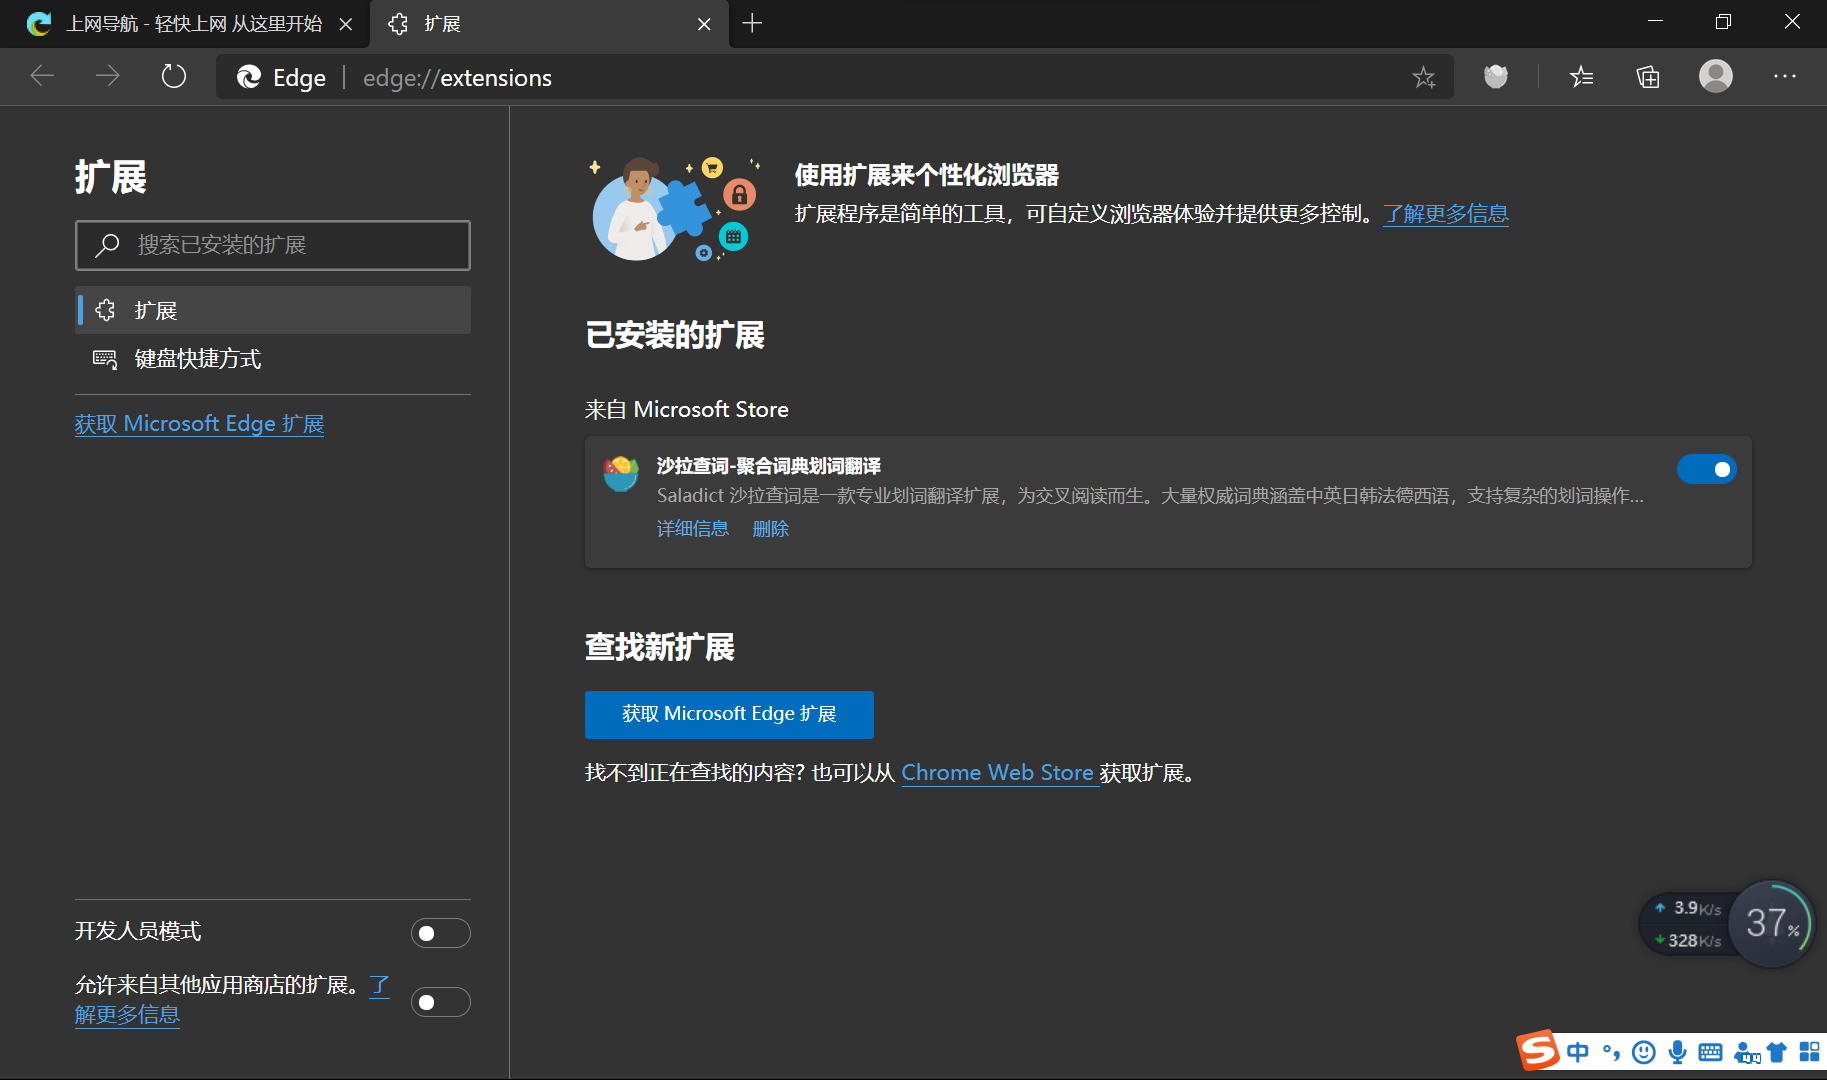The image size is (1827, 1080).
Task: Click the extensions illustration image
Action: [674, 208]
